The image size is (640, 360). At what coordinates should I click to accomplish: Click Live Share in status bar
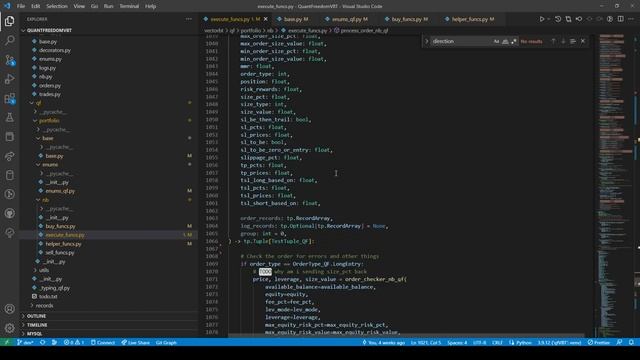(136, 342)
